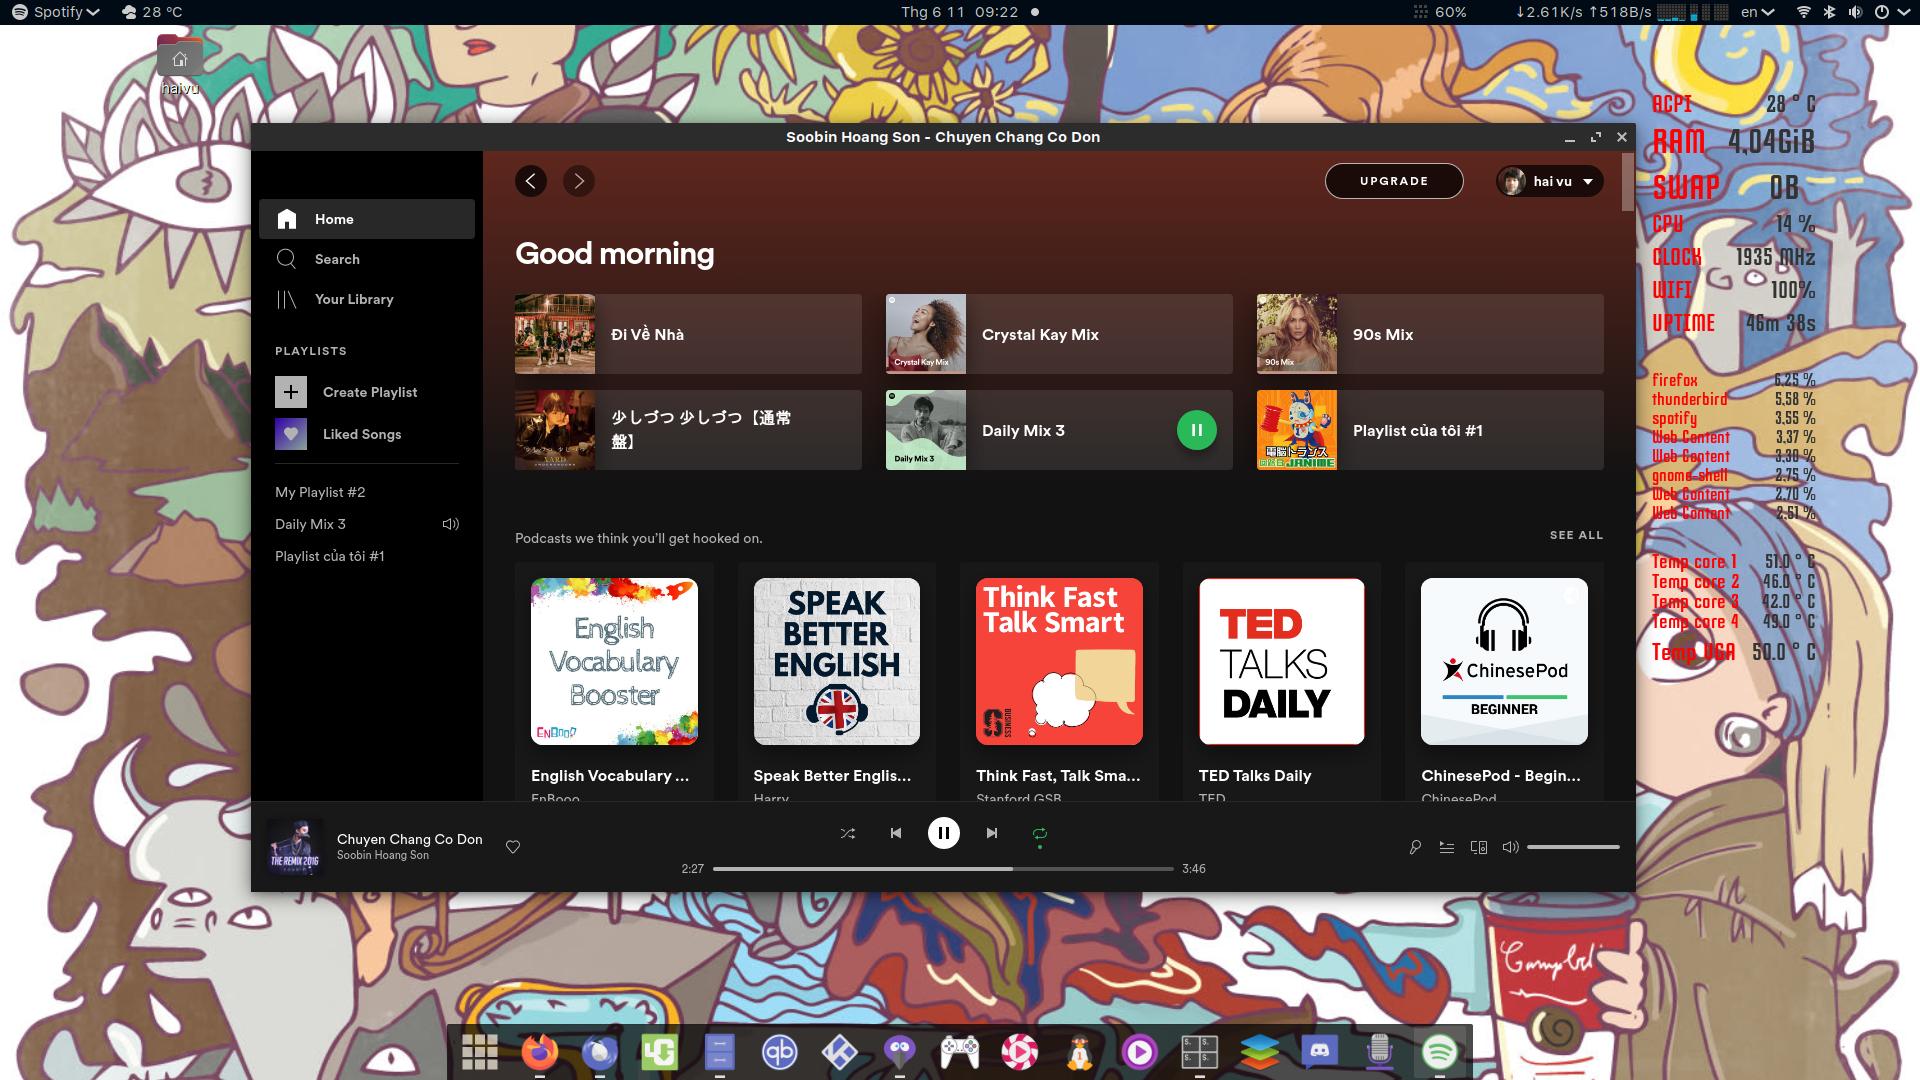1920x1080 pixels.
Task: Click the Liked Songs heart tile
Action: click(x=291, y=434)
